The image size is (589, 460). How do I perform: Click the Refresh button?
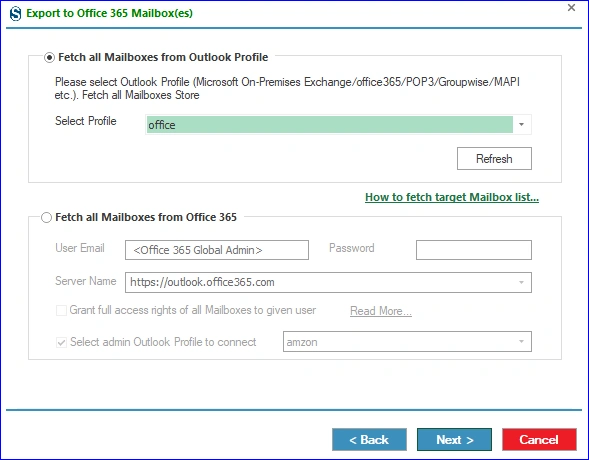(494, 158)
